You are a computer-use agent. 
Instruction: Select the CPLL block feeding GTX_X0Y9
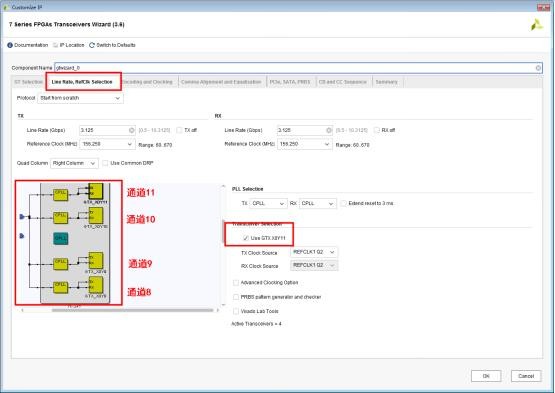[61, 264]
